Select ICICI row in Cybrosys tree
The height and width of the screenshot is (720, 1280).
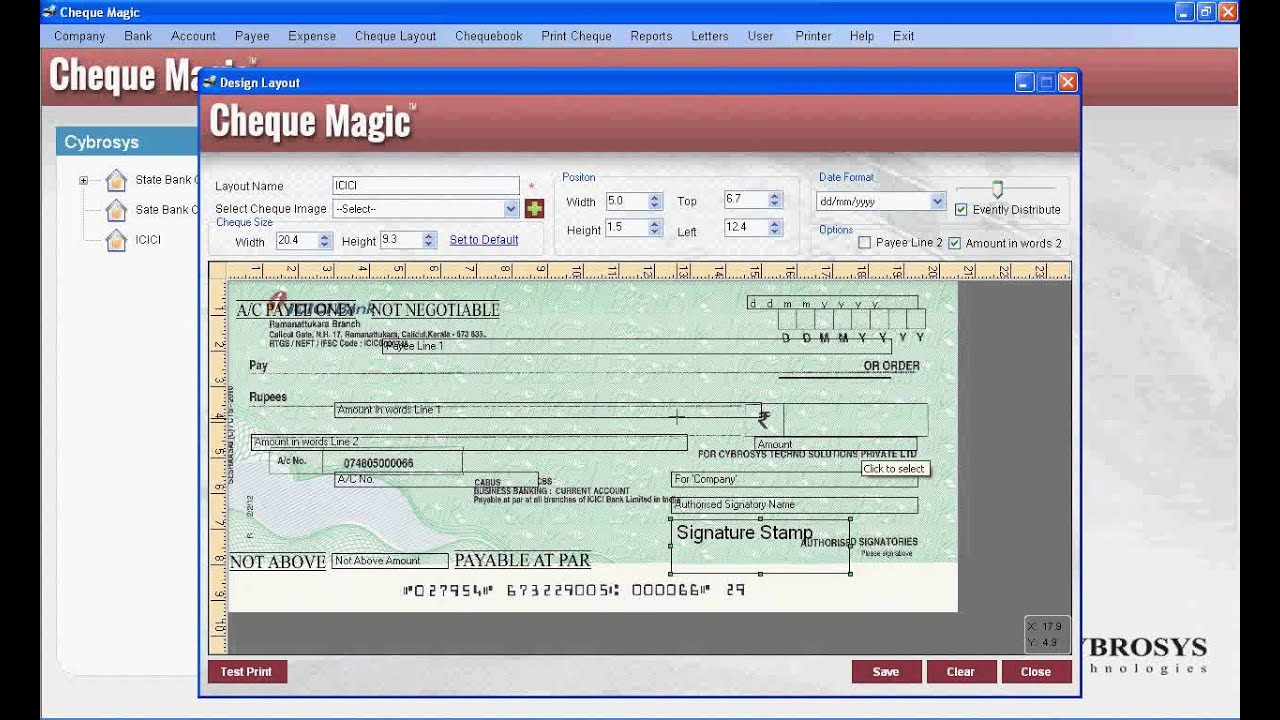(x=148, y=240)
